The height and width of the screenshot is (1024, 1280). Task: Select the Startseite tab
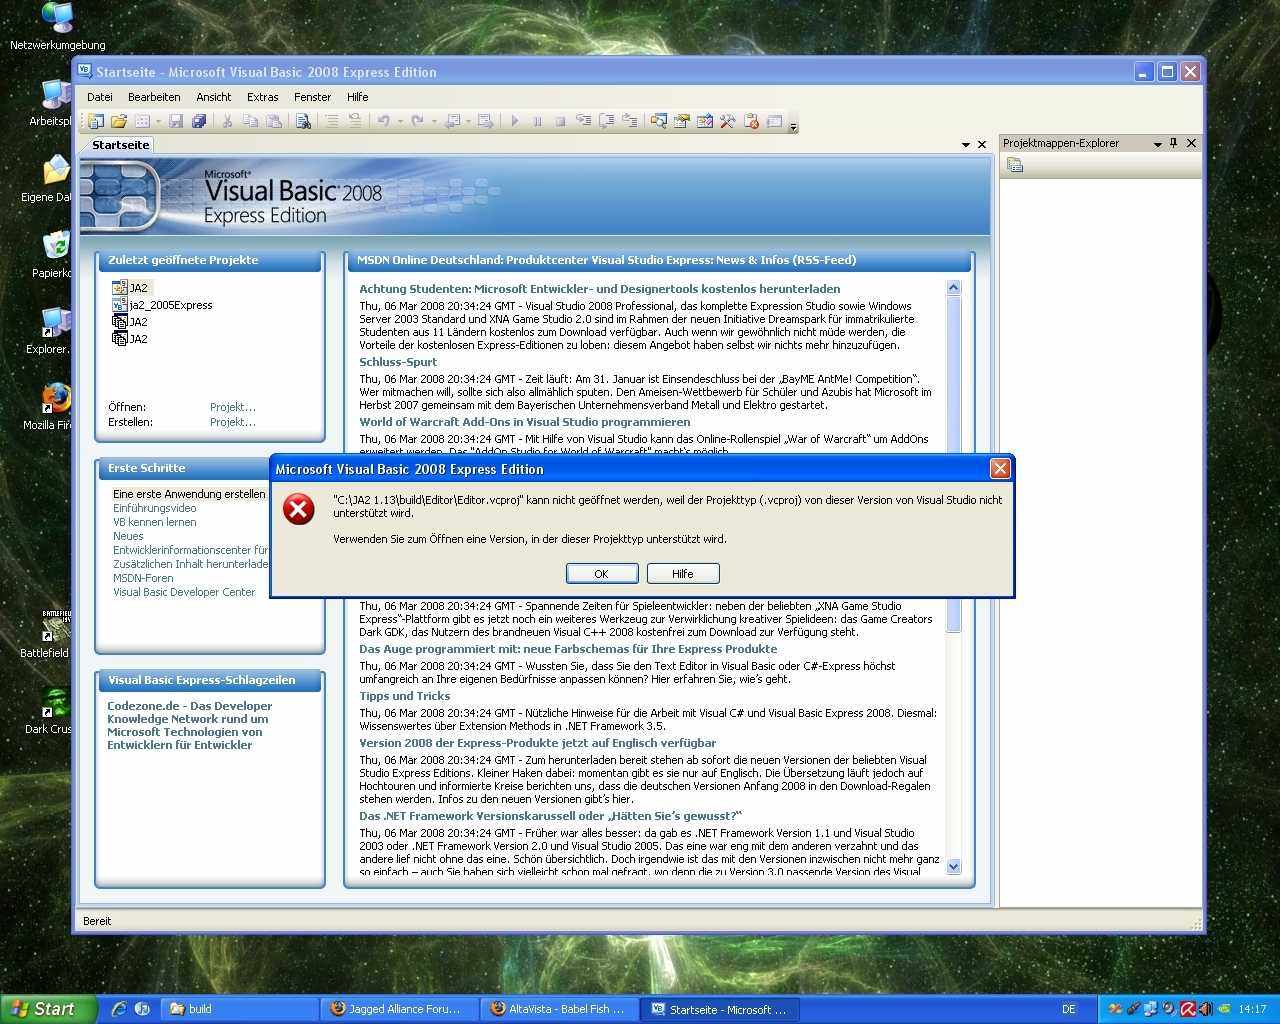[x=120, y=145]
